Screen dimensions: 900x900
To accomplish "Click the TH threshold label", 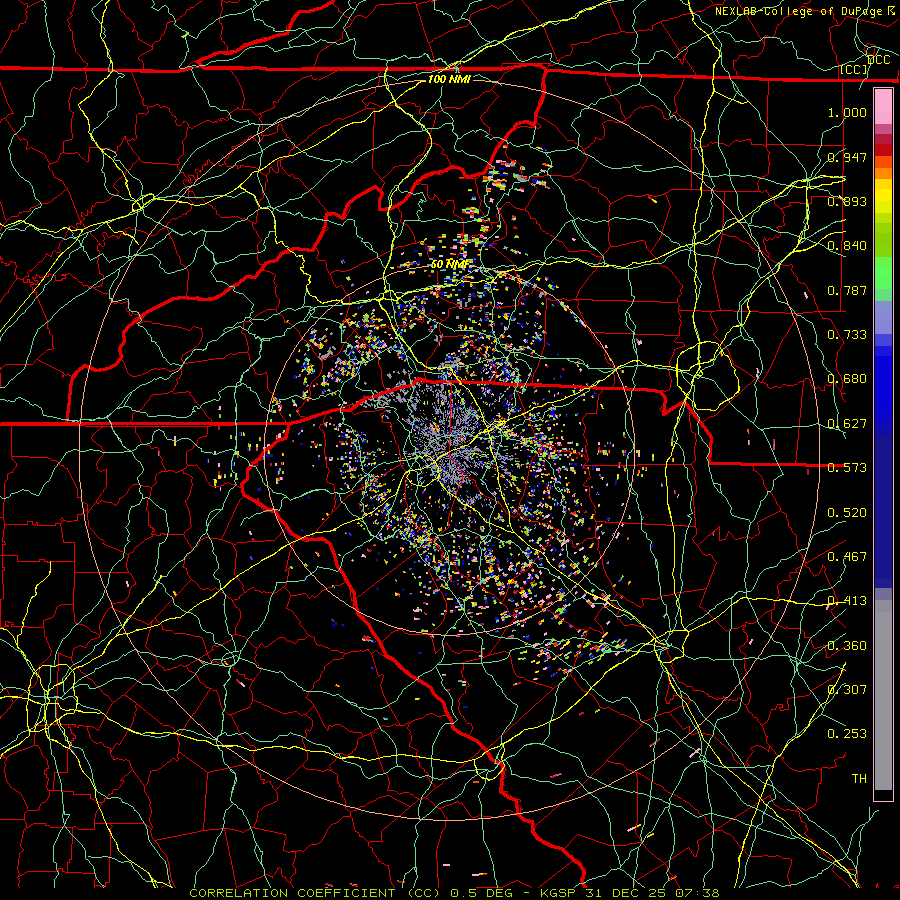I will 859,779.
